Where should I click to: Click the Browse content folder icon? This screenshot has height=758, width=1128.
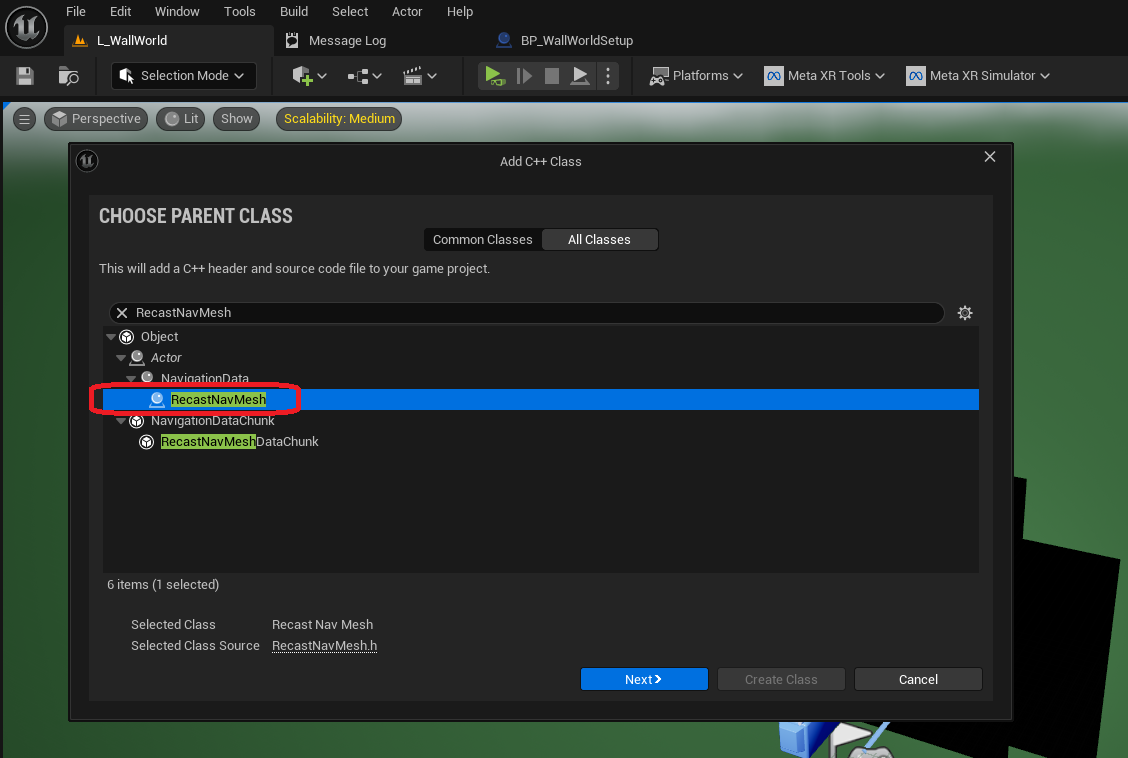68,76
